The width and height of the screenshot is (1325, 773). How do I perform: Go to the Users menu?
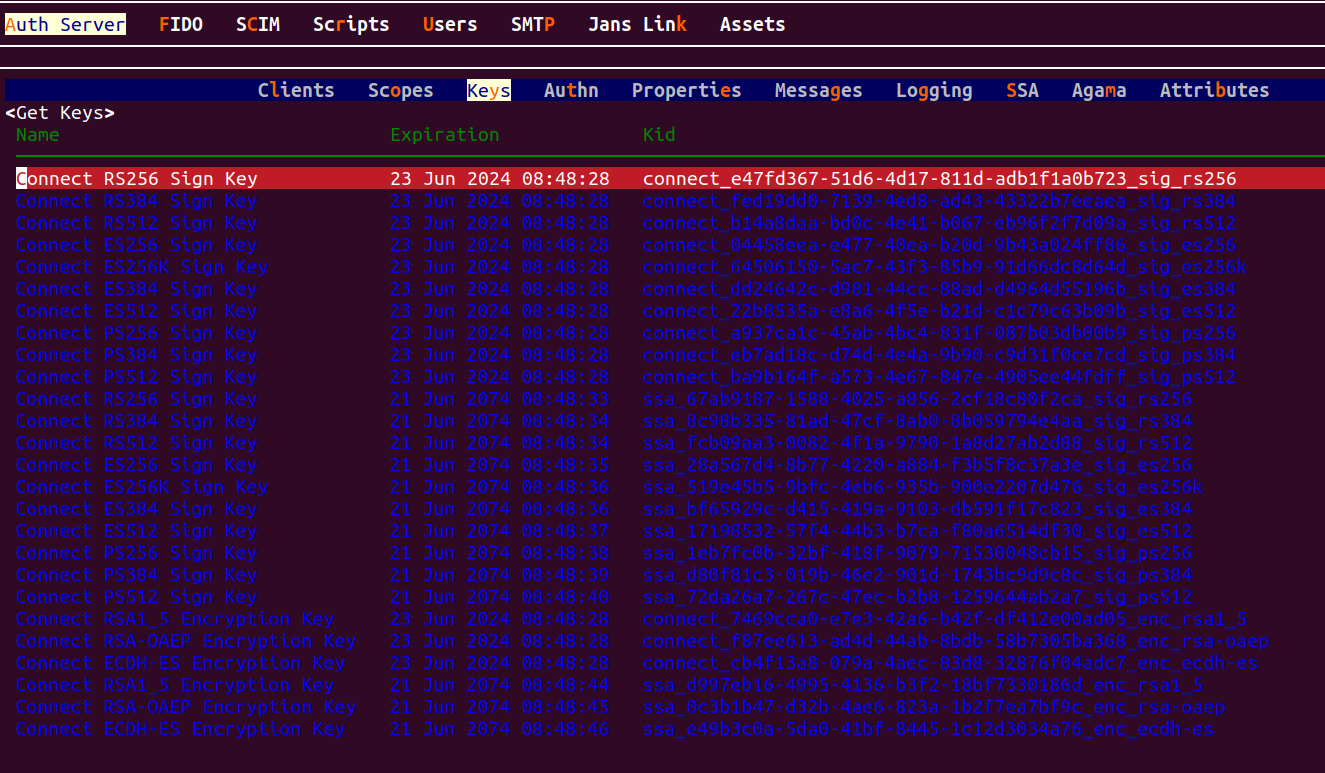point(450,25)
